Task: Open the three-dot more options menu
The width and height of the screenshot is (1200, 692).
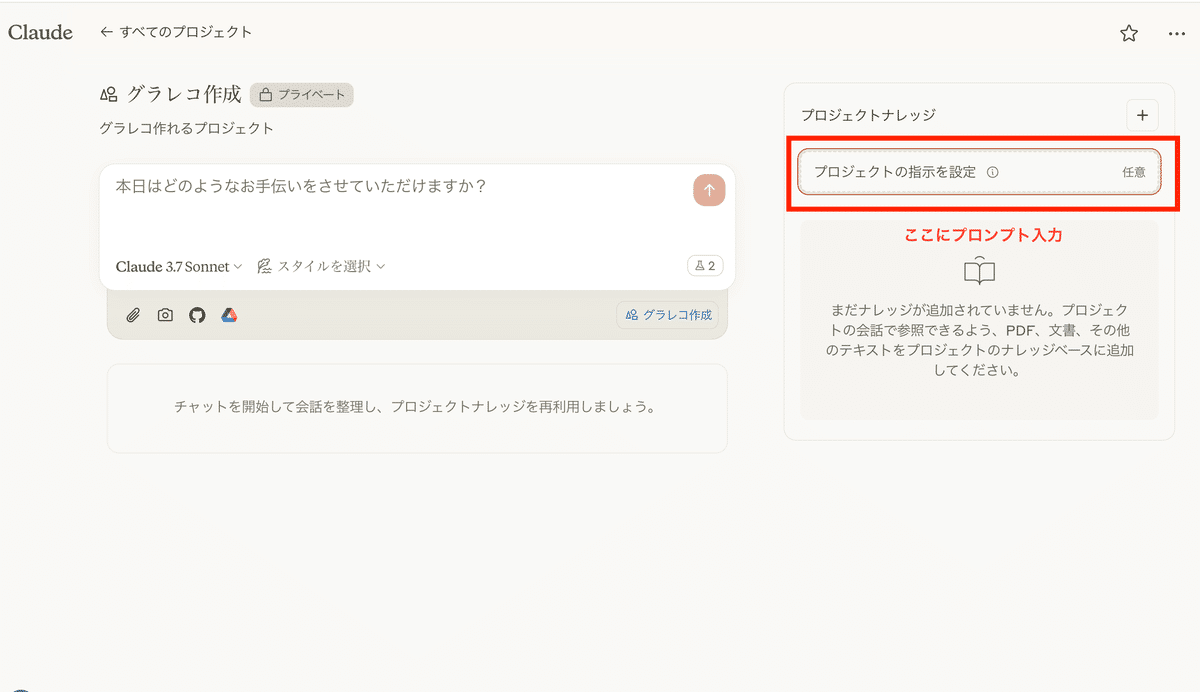Action: click(1176, 33)
